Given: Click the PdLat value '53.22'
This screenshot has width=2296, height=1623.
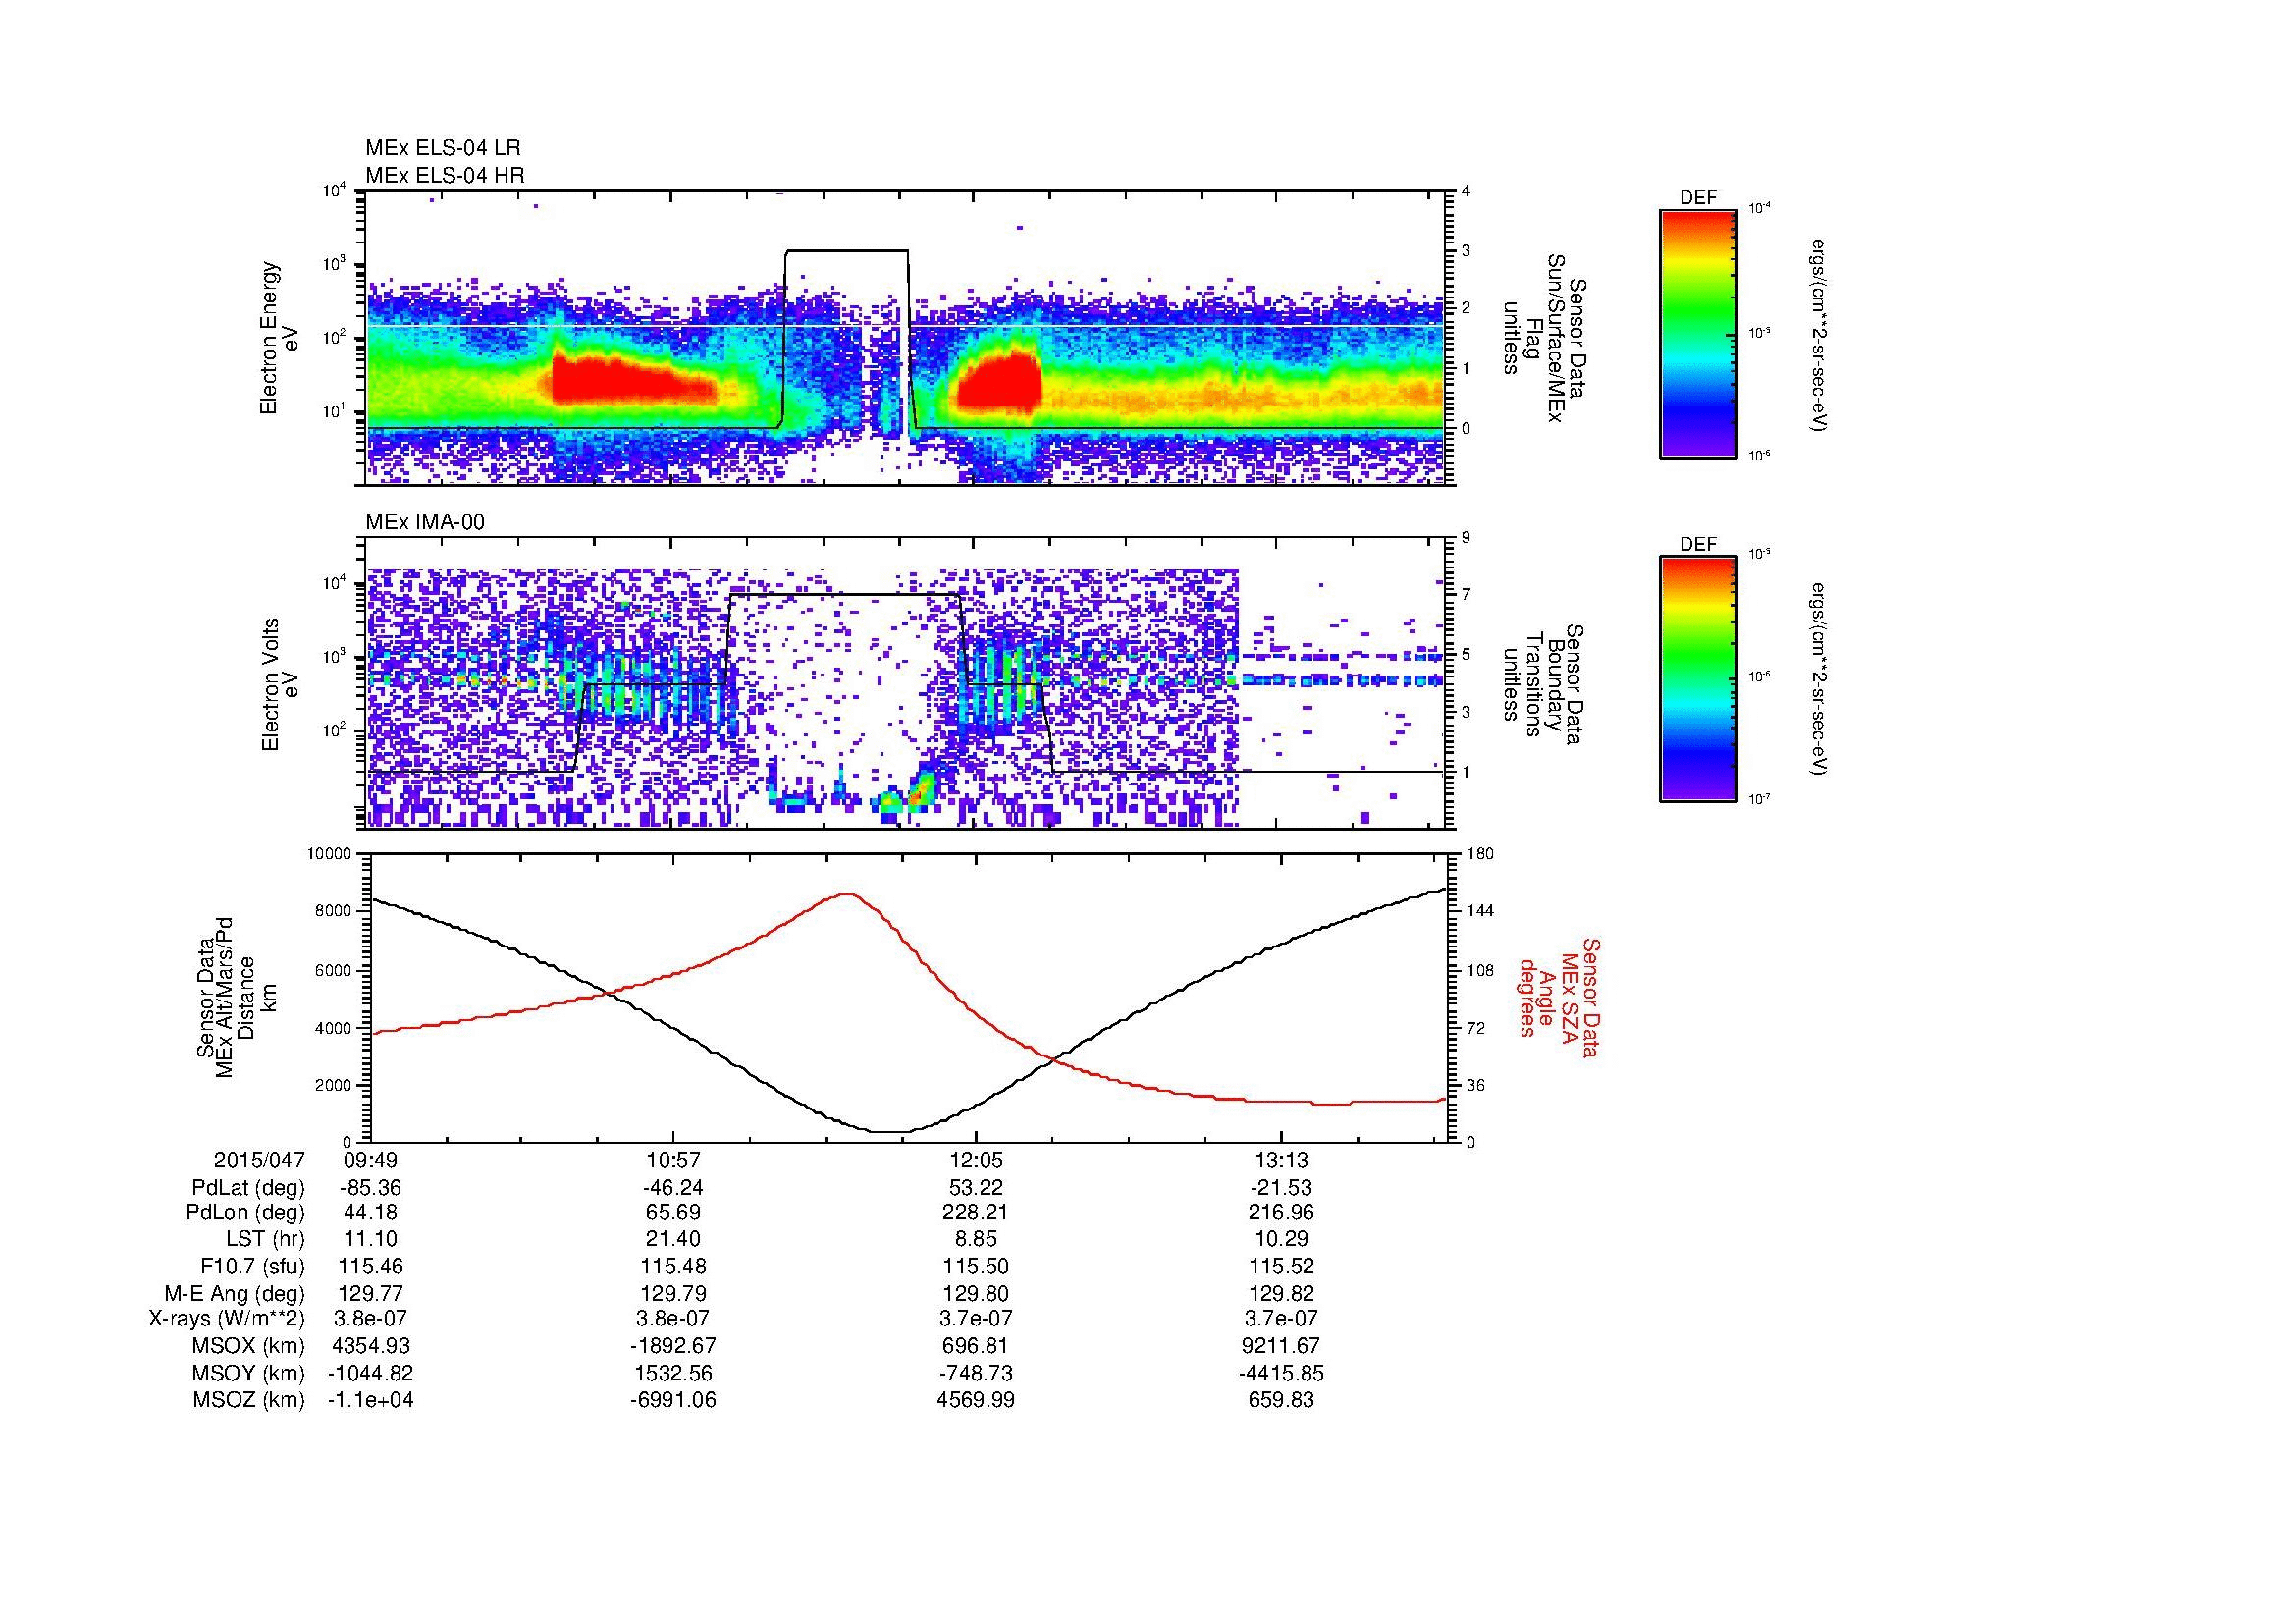Looking at the screenshot, I should (976, 1188).
